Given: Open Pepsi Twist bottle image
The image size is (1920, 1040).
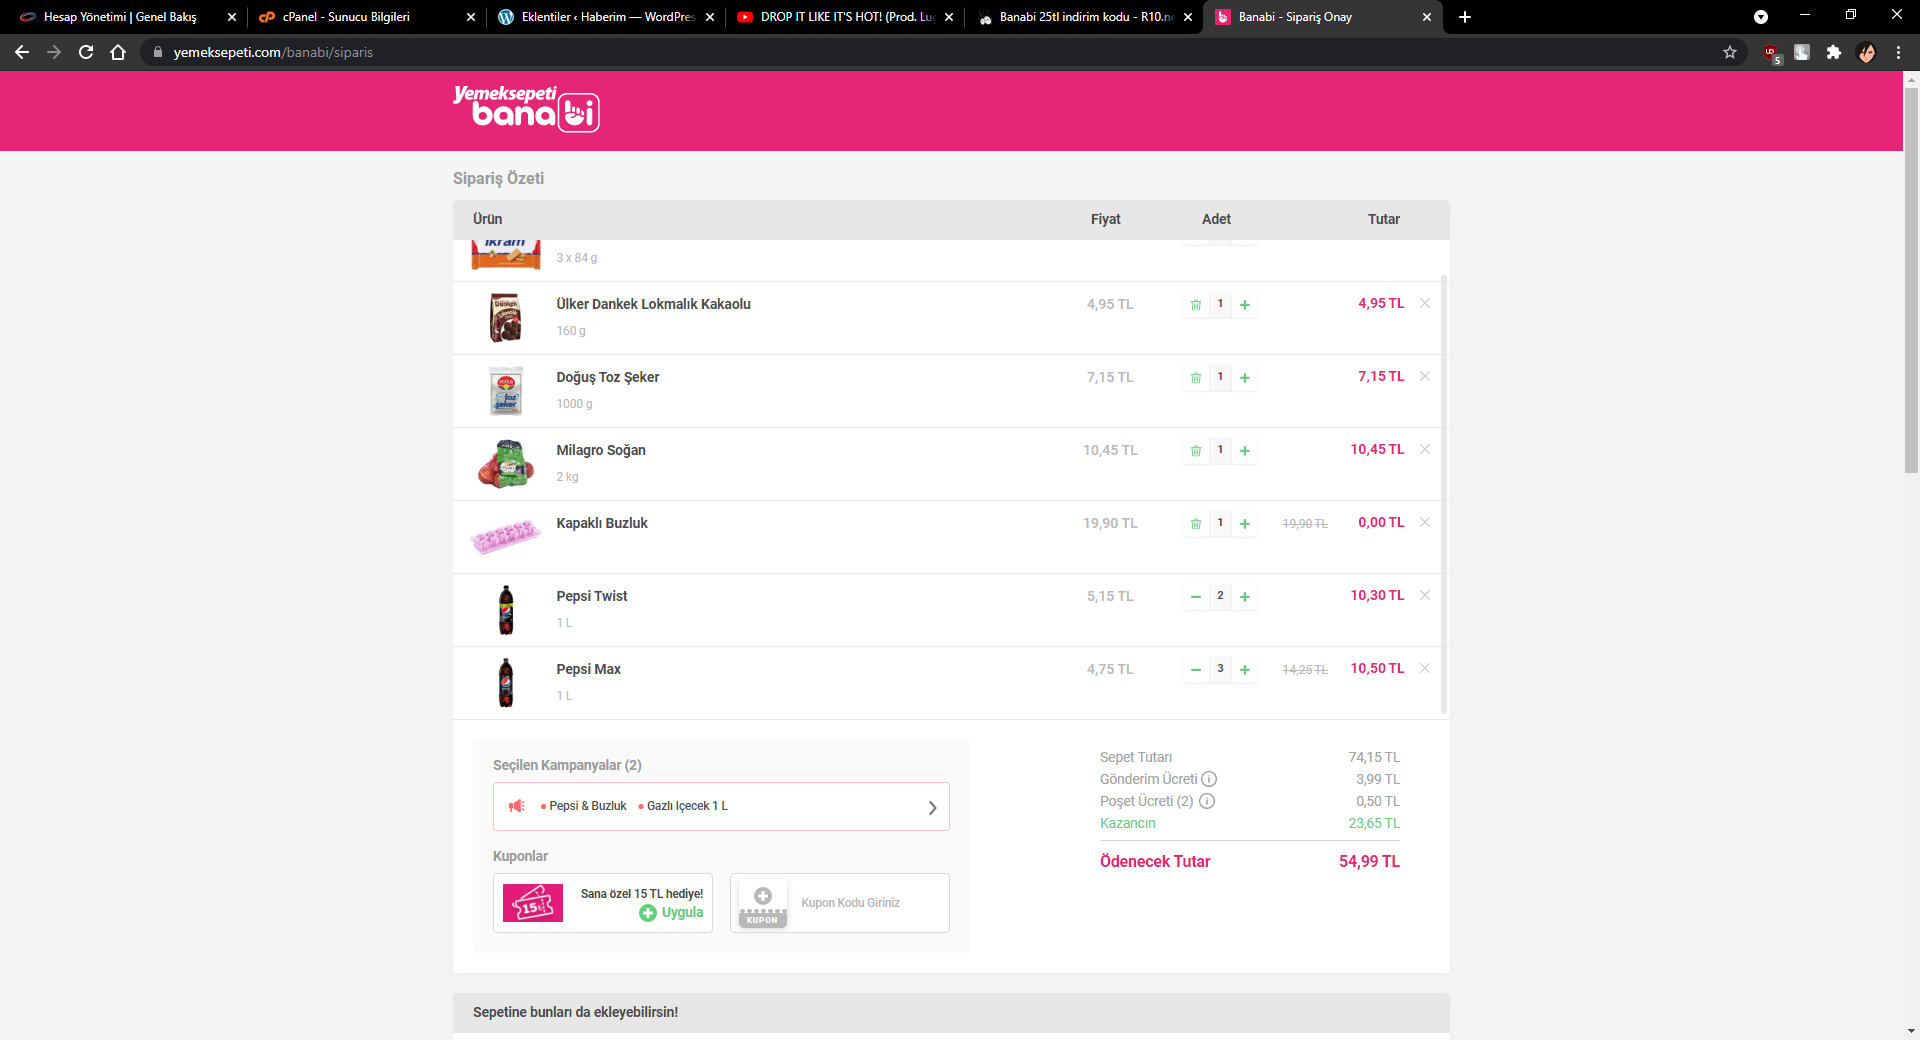Looking at the screenshot, I should (506, 610).
